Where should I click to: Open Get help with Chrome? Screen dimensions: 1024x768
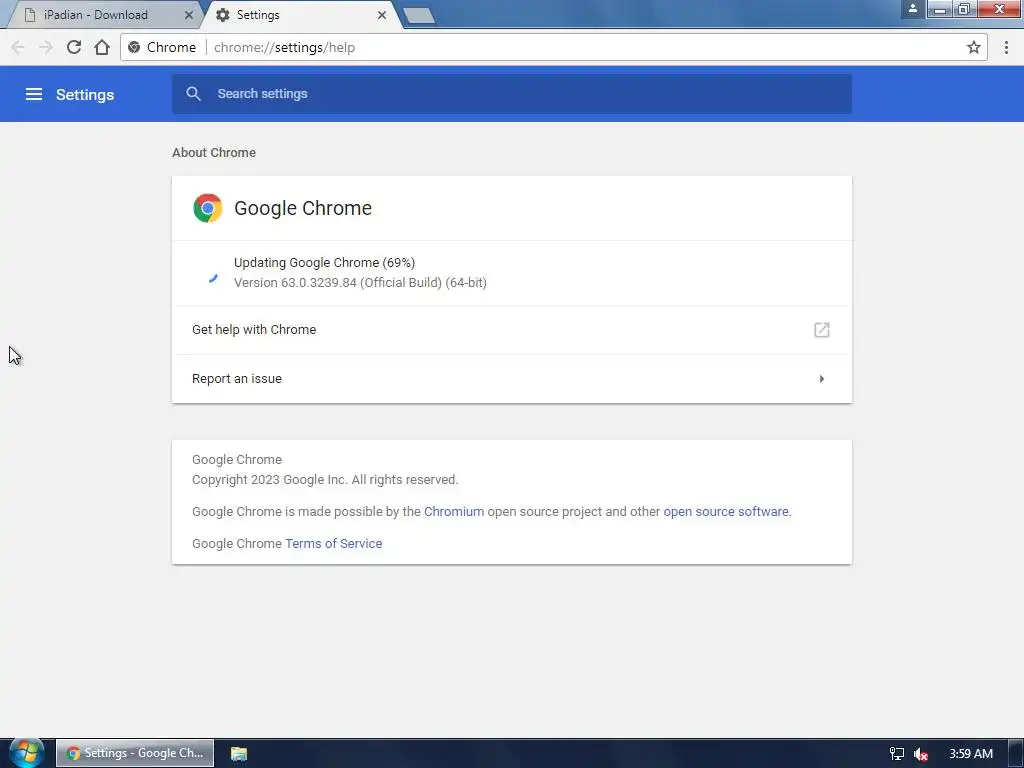512,330
